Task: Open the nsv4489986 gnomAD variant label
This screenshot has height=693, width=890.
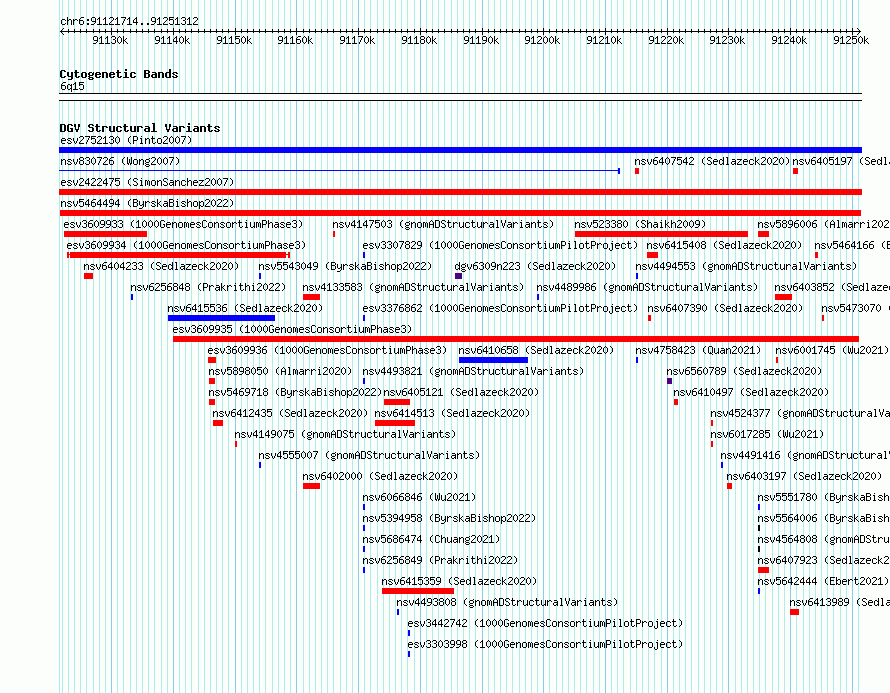Action: [x=647, y=287]
